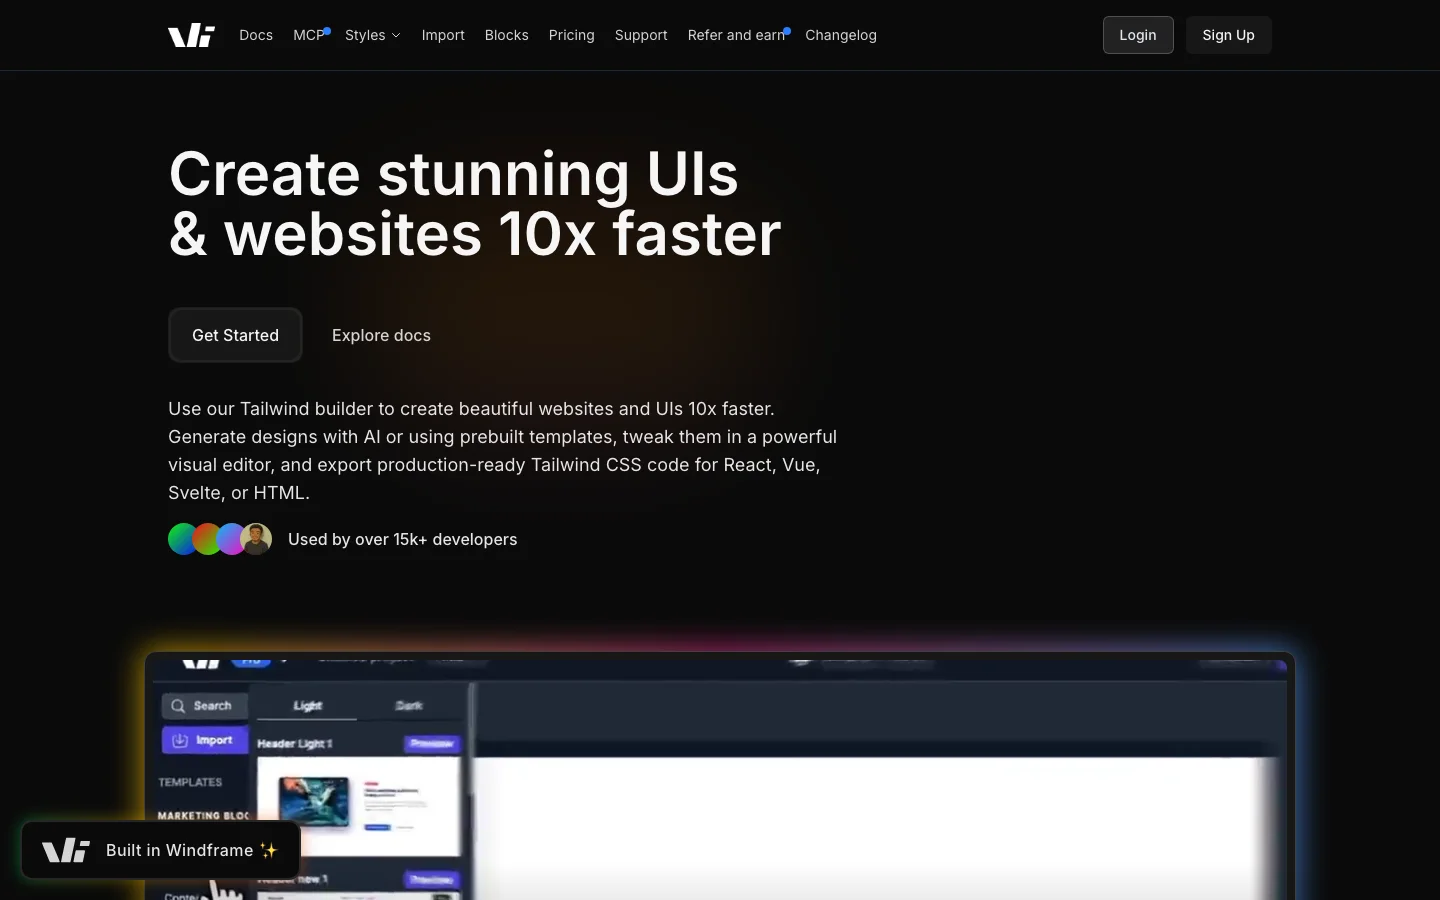This screenshot has height=900, width=1440.
Task: Select the Dark tab in the preview
Action: click(409, 705)
